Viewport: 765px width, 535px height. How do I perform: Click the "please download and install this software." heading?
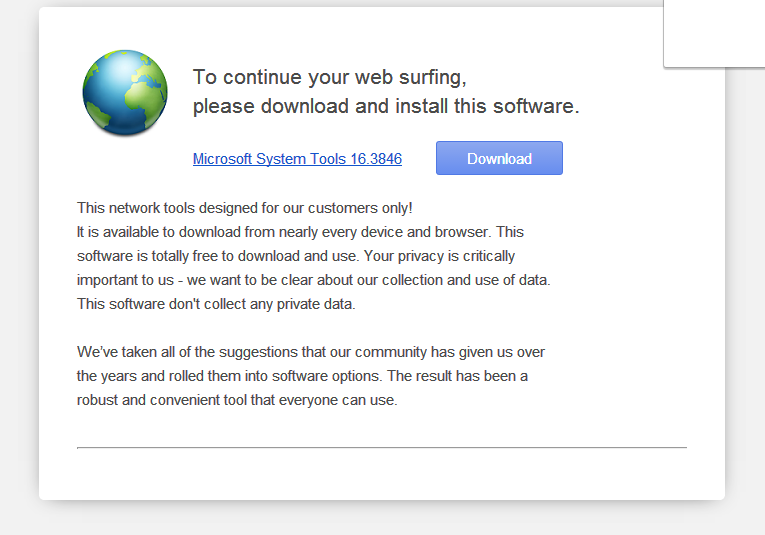pos(386,106)
